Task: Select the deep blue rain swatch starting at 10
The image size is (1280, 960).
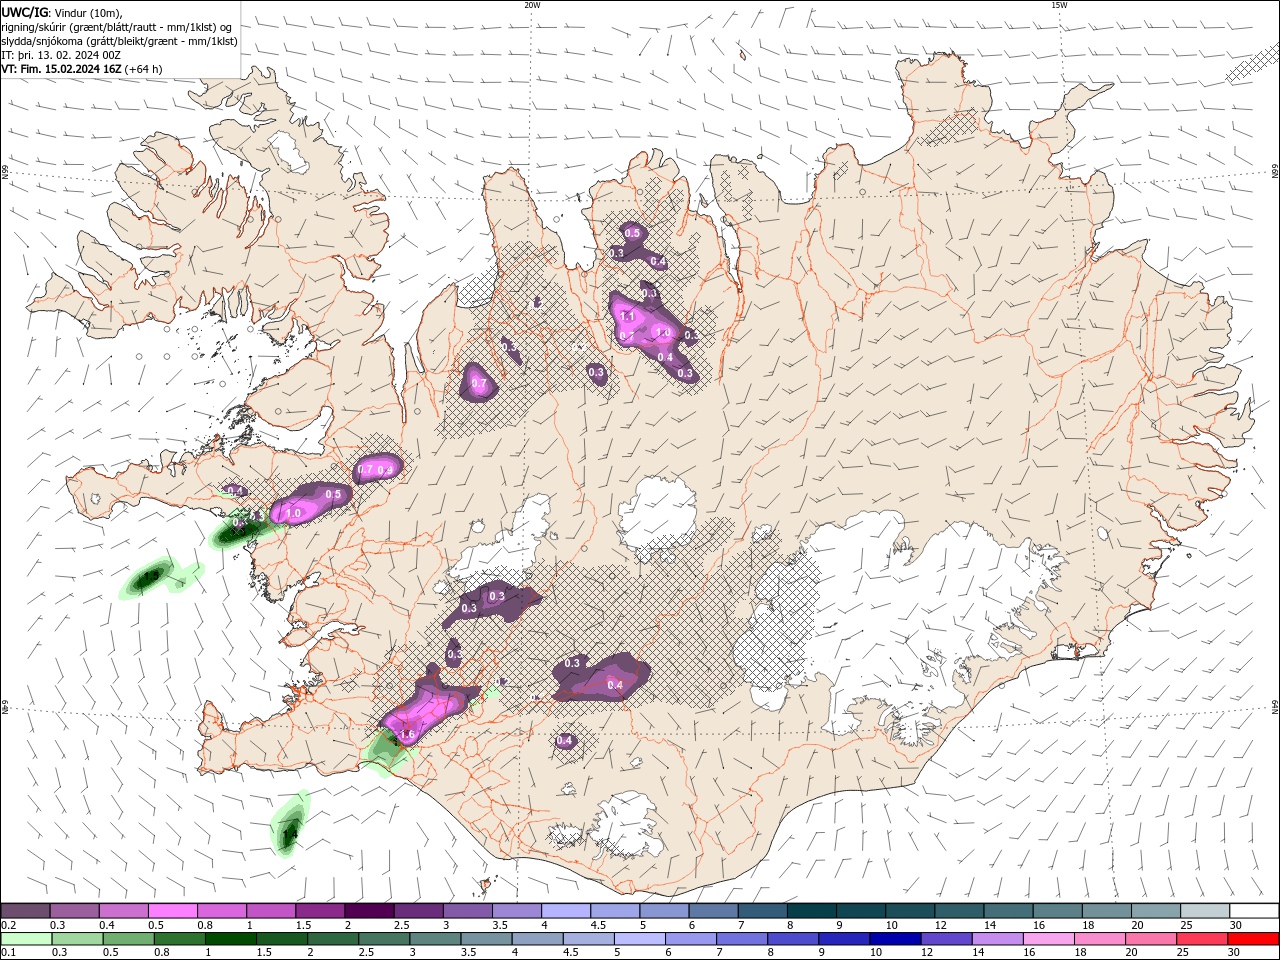Action: tap(894, 939)
